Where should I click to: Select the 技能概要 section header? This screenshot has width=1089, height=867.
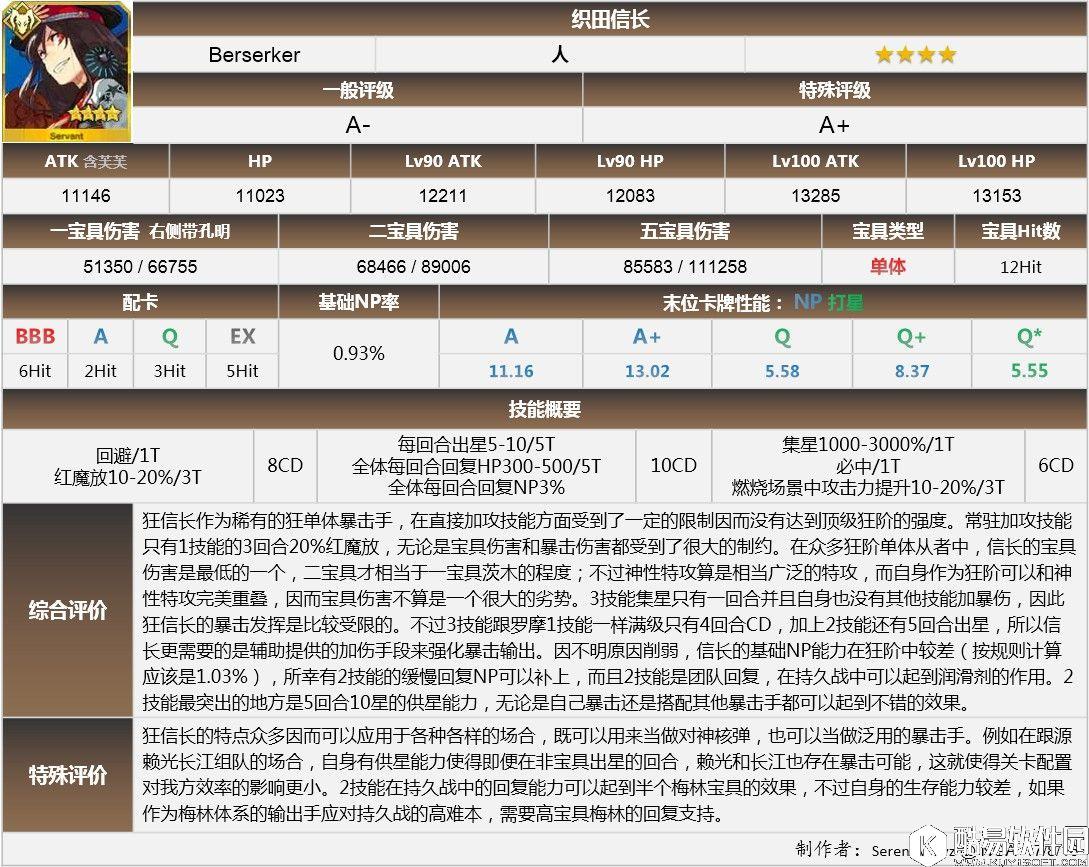(x=544, y=410)
